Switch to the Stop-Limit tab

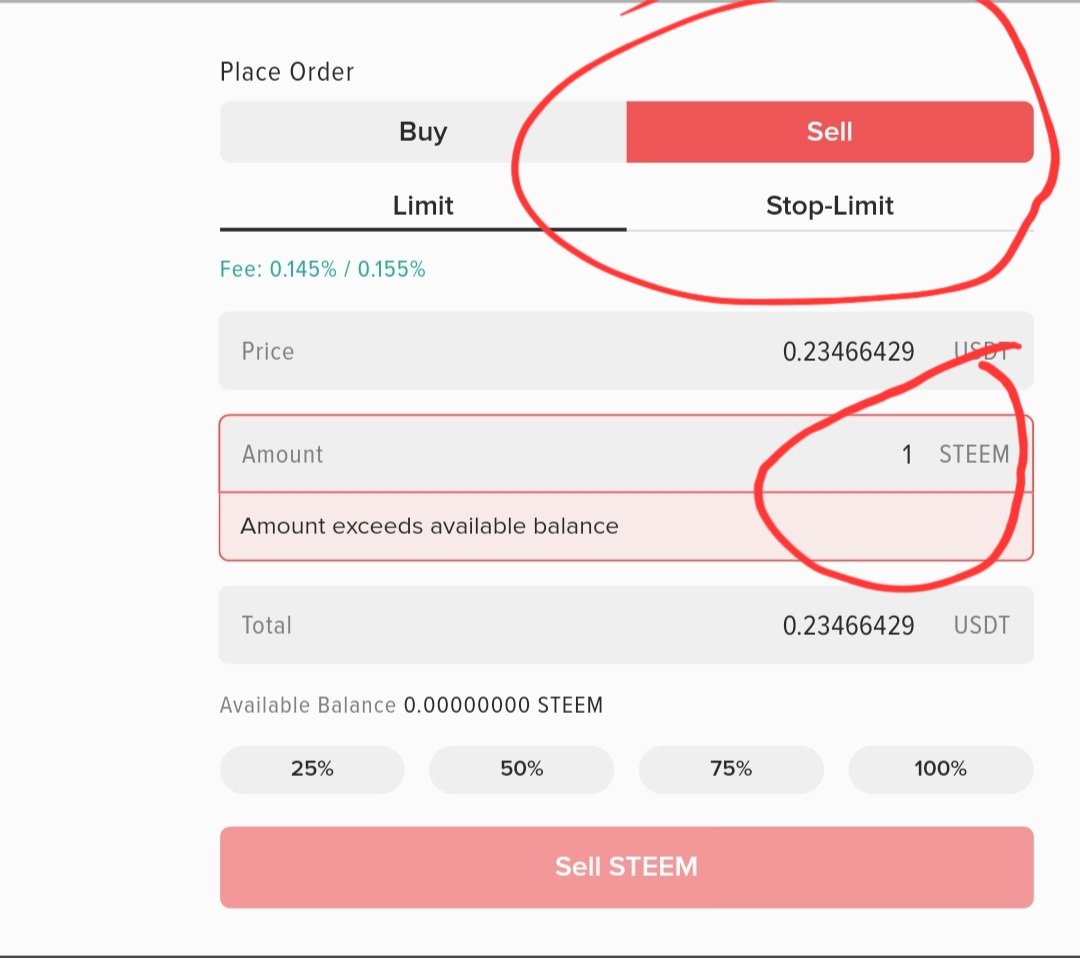tap(830, 206)
